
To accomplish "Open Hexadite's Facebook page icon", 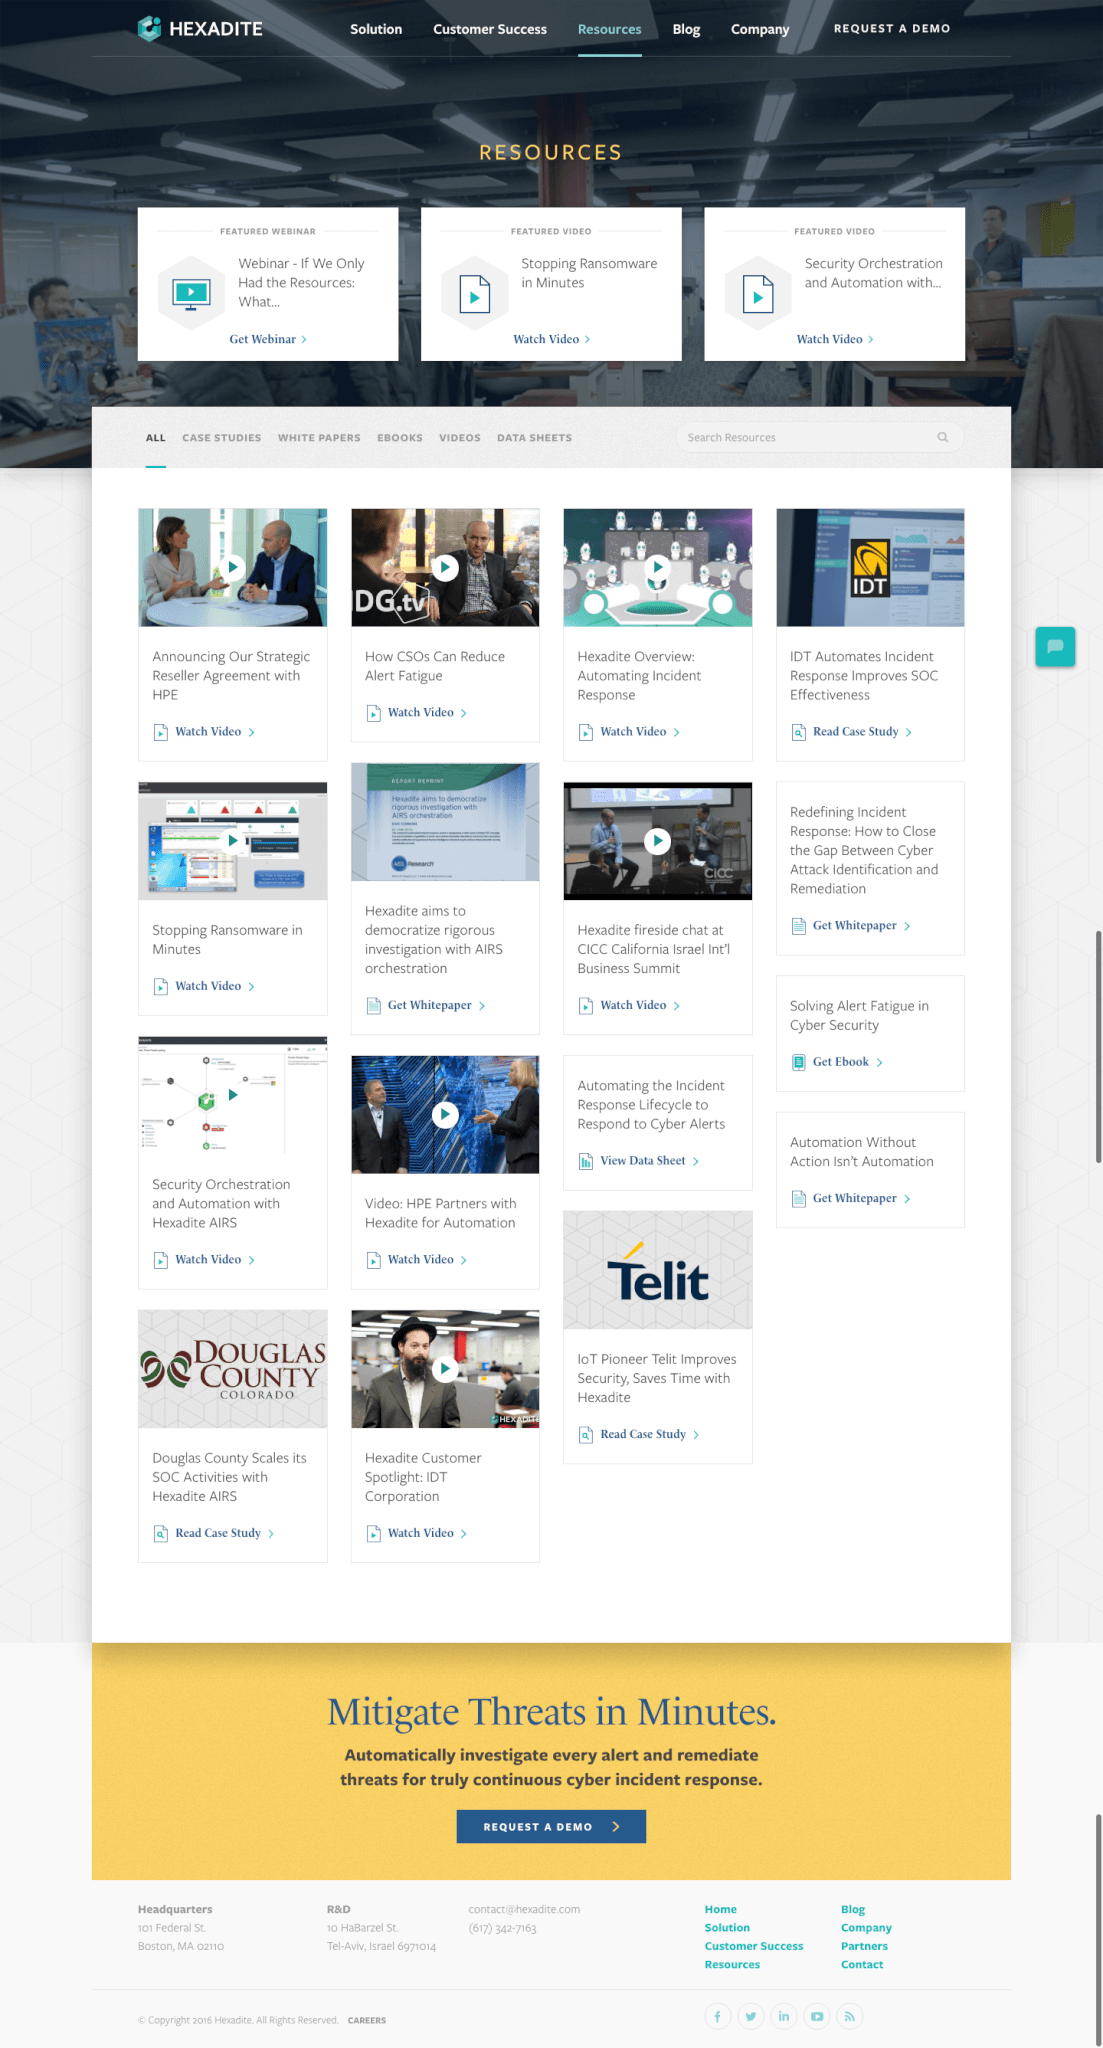I will 717,2016.
